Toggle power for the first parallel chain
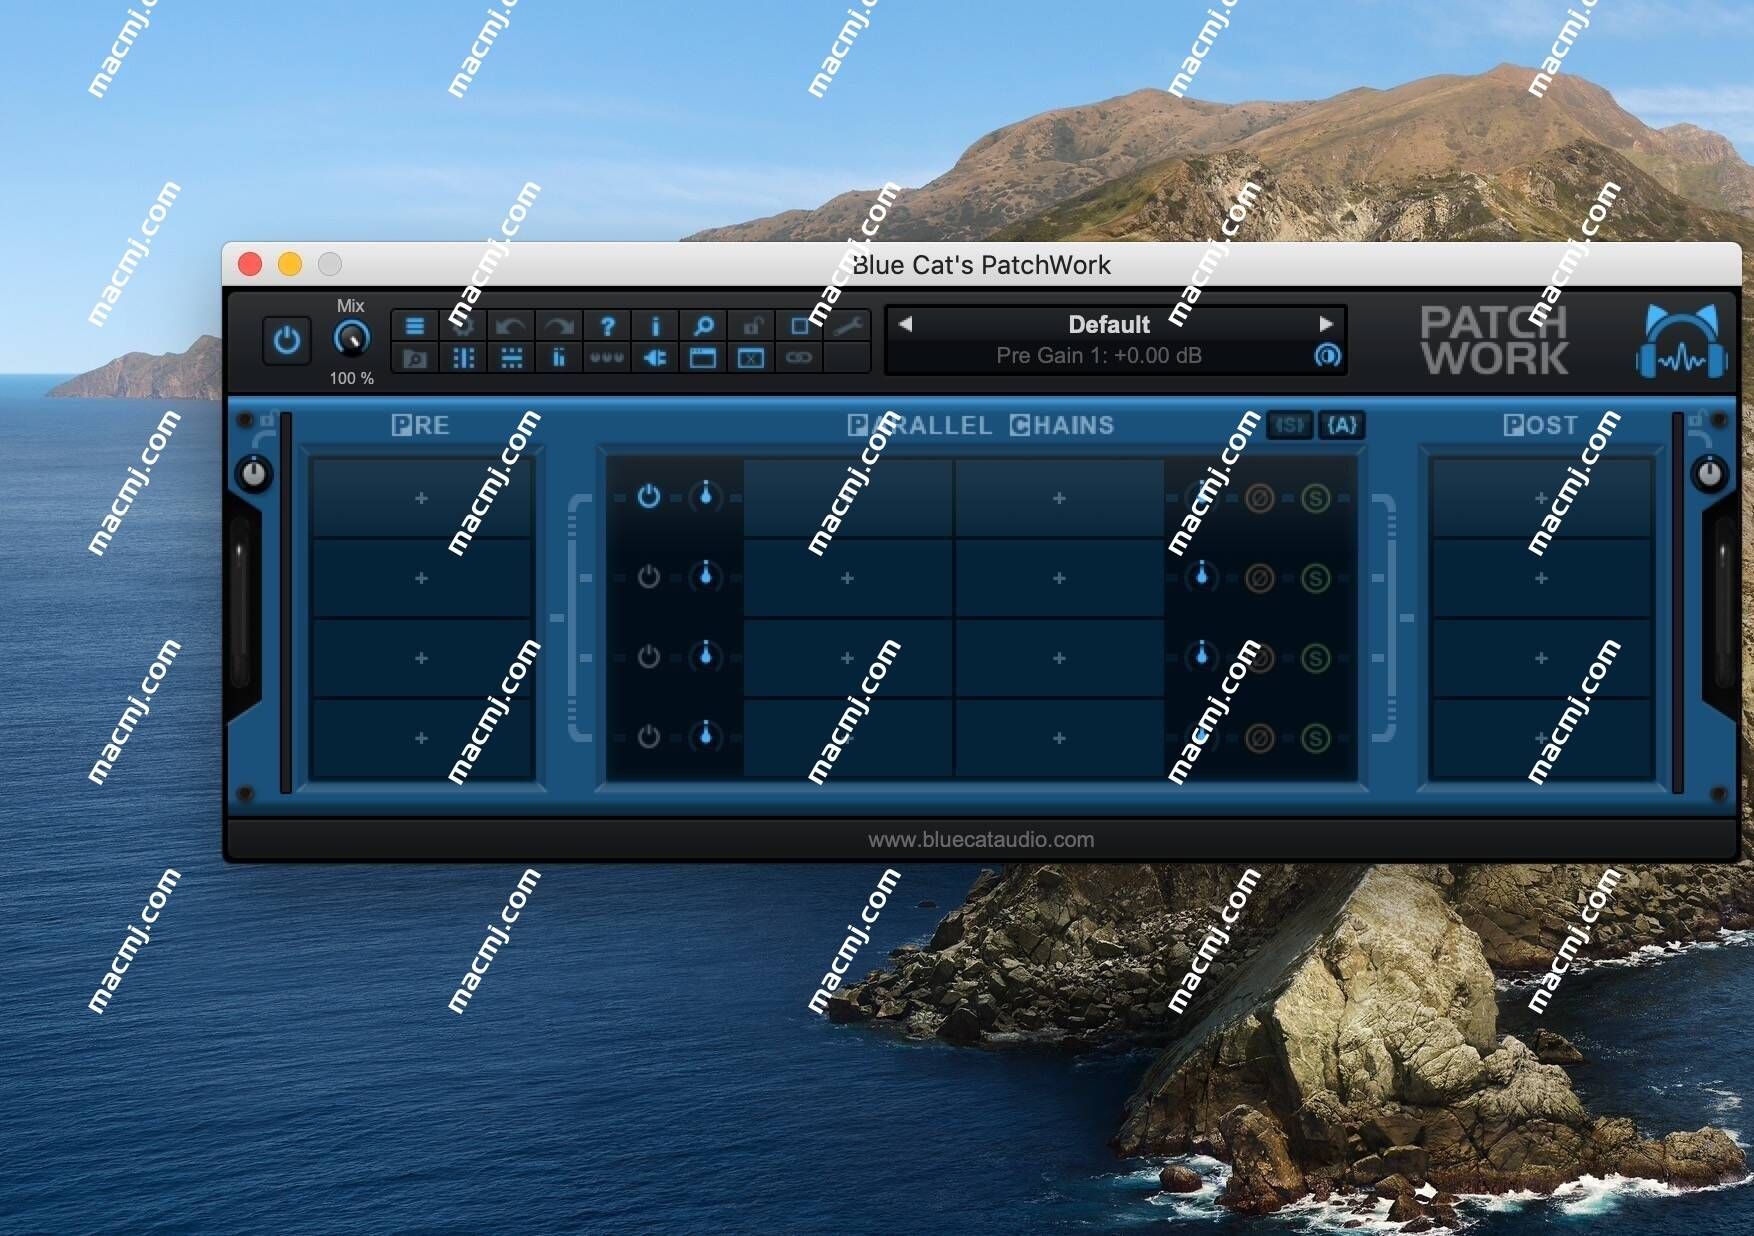This screenshot has width=1754, height=1236. pos(649,497)
